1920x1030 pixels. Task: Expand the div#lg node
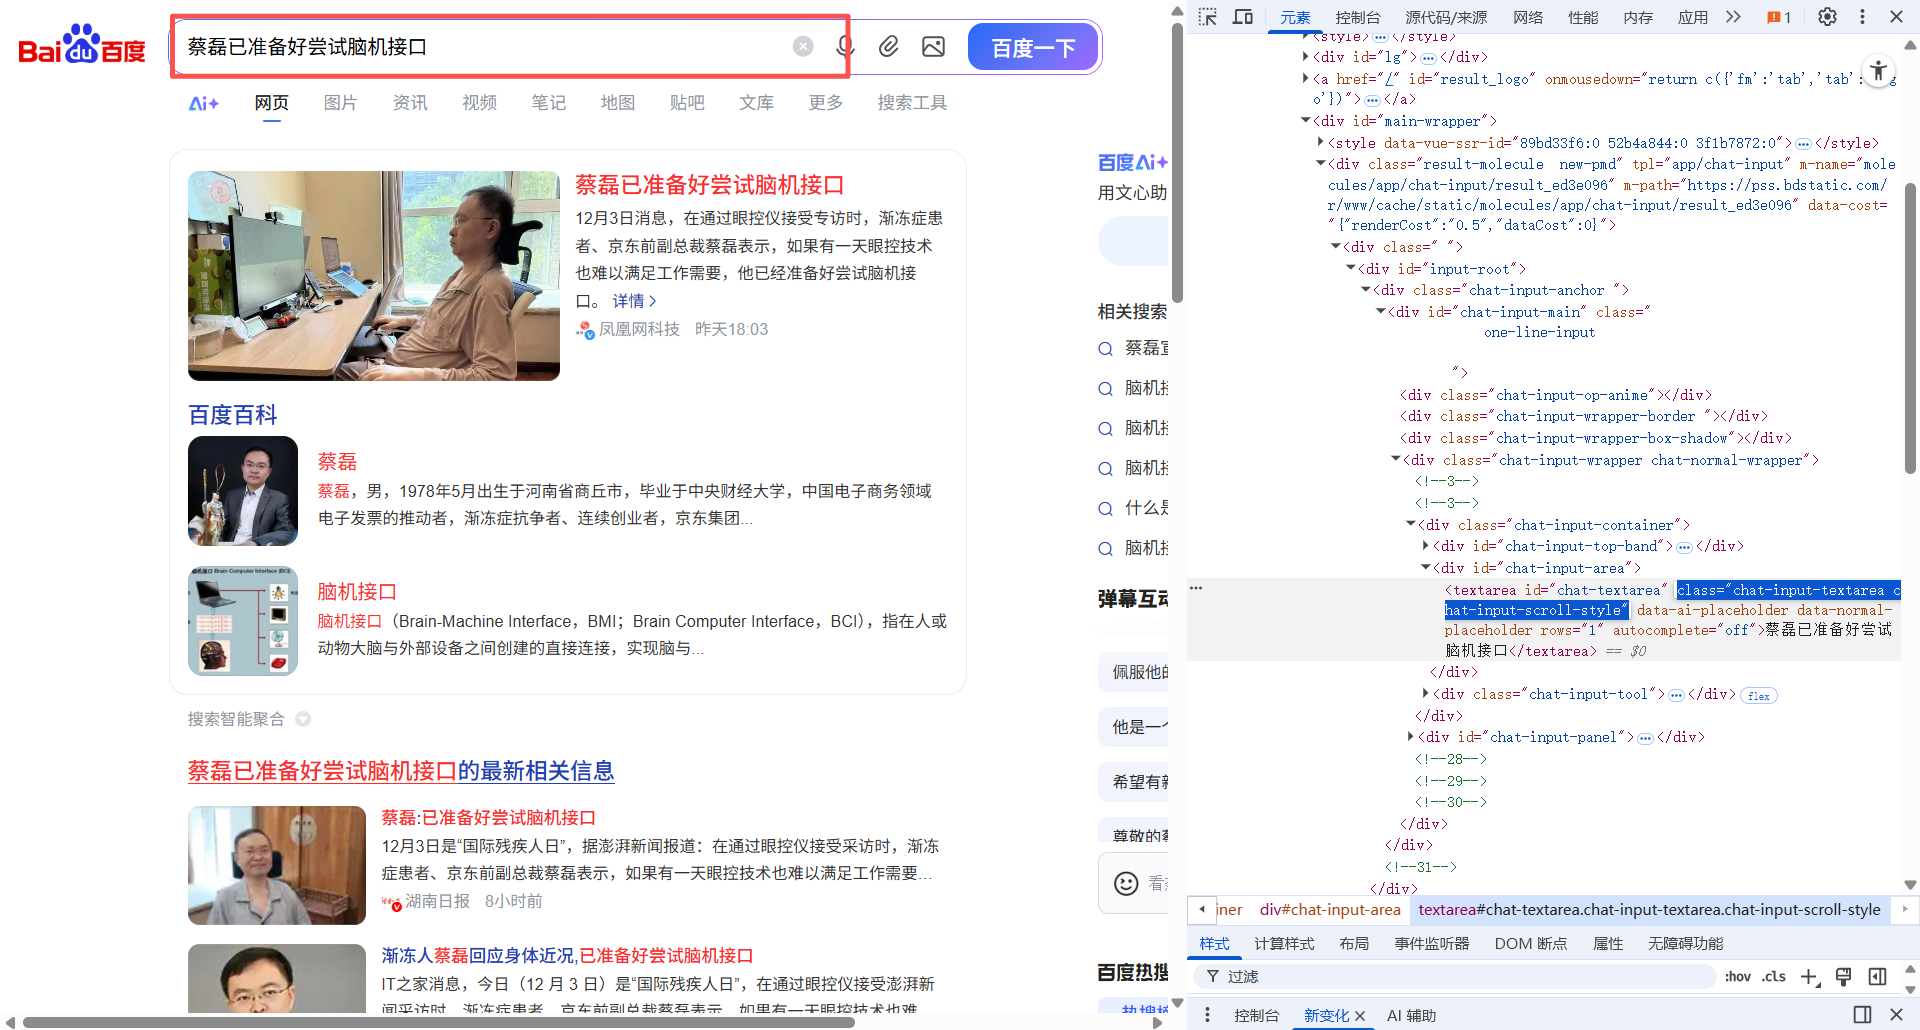pyautogui.click(x=1306, y=57)
